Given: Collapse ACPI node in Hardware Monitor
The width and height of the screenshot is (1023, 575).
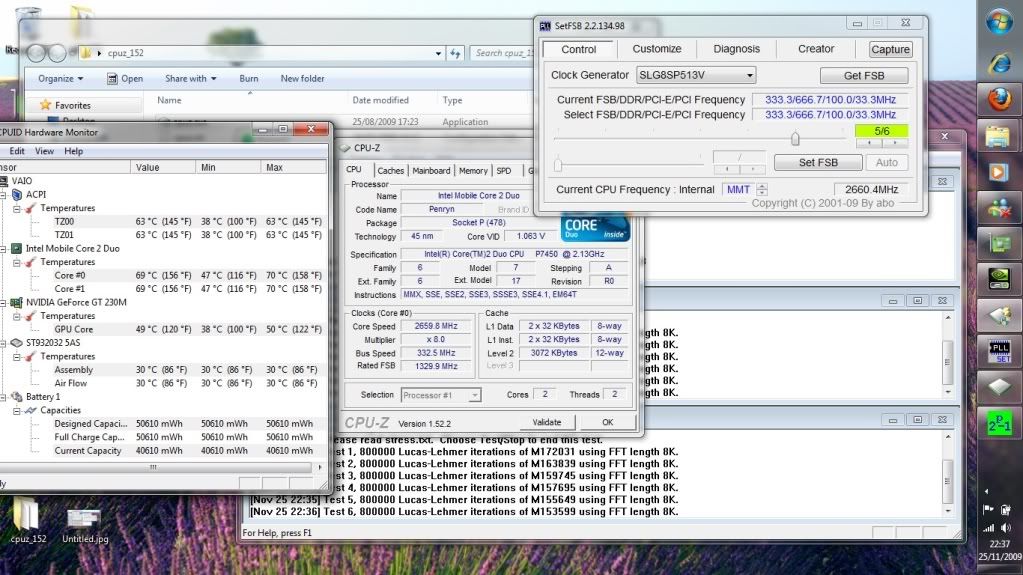Looking at the screenshot, I should [x=3, y=194].
